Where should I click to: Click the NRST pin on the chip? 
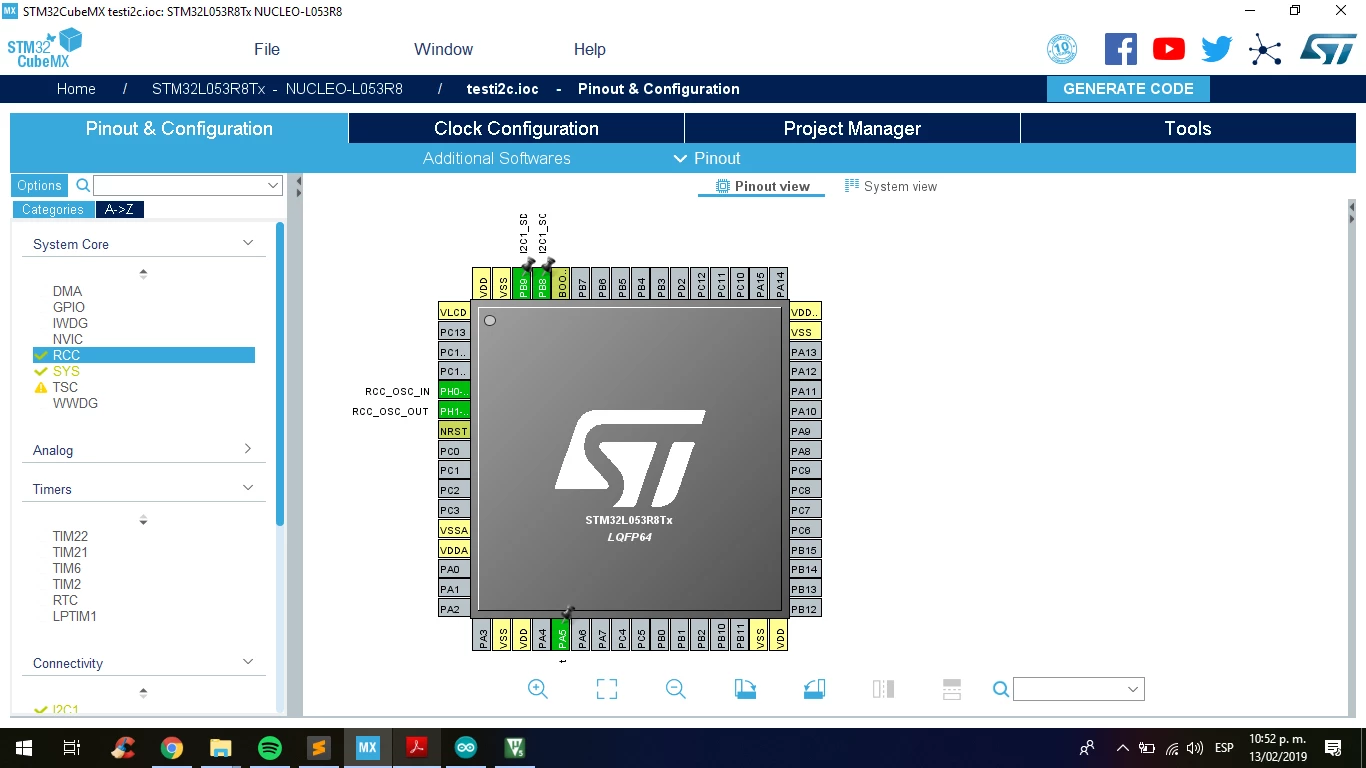point(454,430)
